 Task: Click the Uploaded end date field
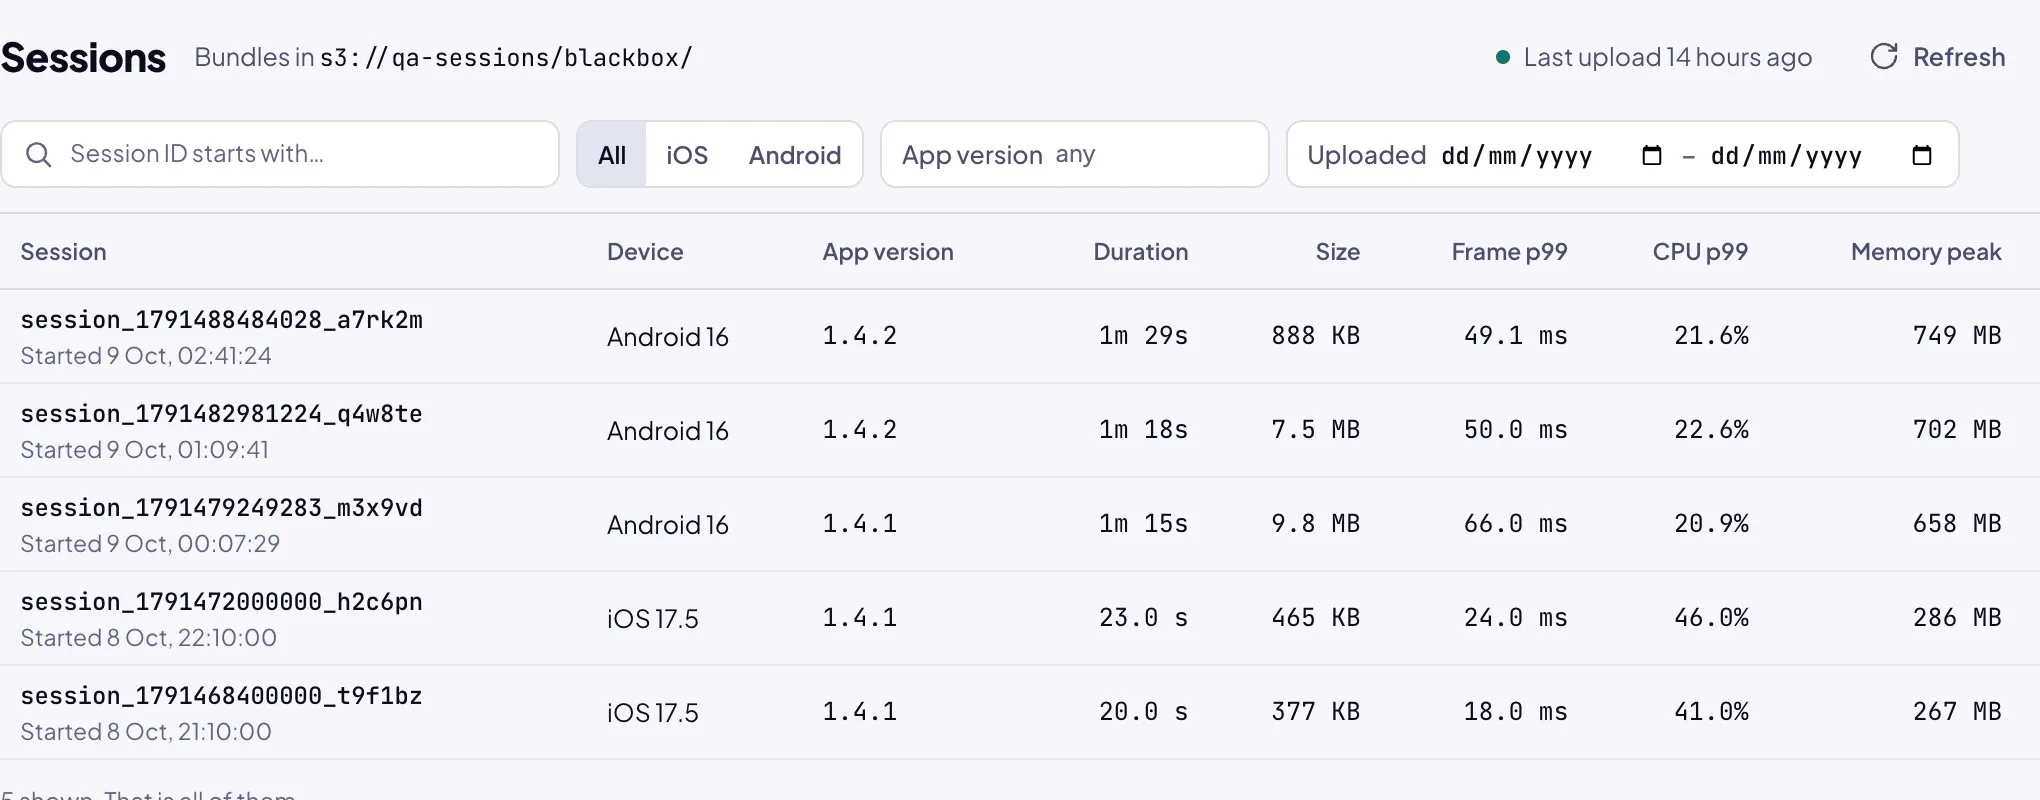[1821, 155]
